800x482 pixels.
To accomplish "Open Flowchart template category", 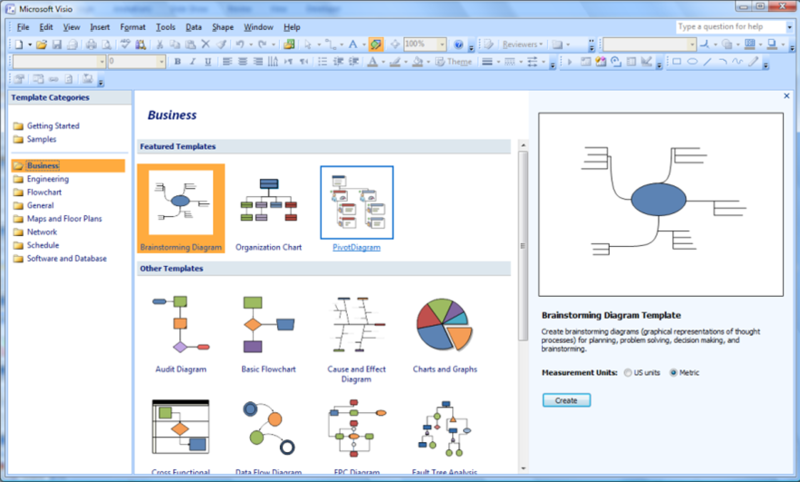I will tap(44, 192).
